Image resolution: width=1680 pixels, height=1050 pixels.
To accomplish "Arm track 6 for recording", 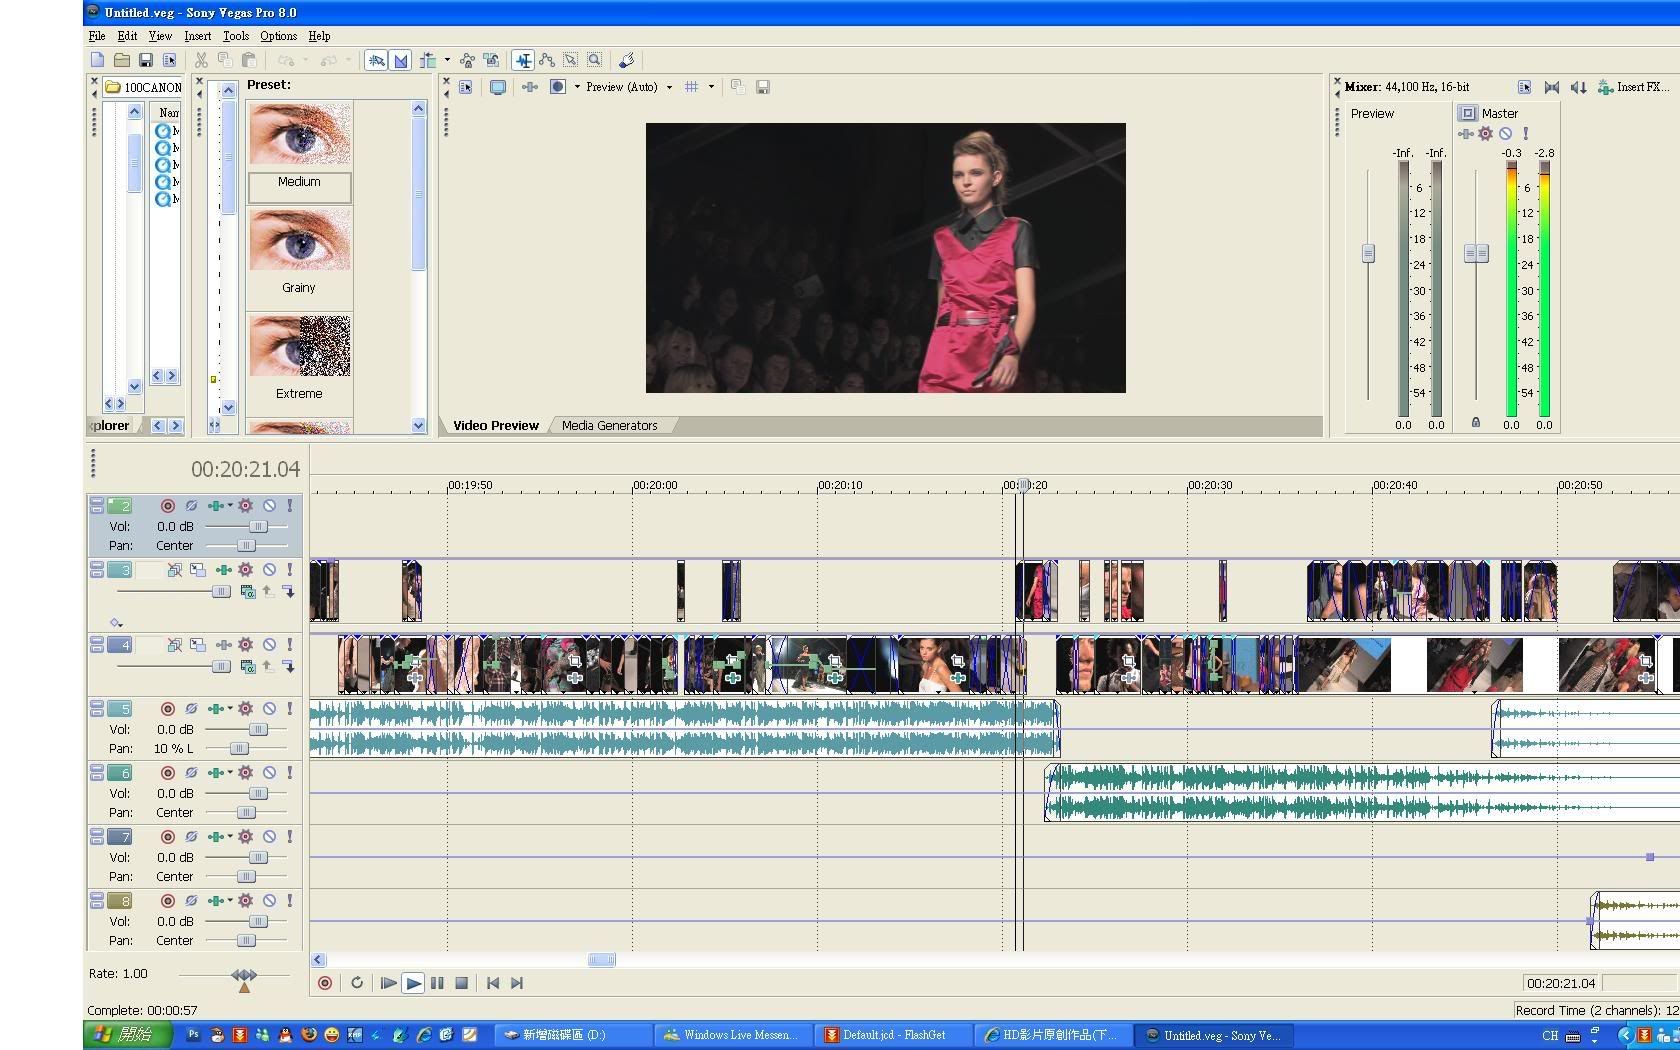I will pyautogui.click(x=168, y=773).
